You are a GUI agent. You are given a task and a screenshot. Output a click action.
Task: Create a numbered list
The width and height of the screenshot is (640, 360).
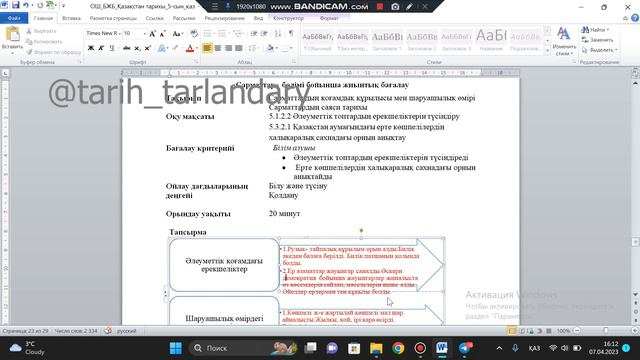pyautogui.click(x=223, y=33)
